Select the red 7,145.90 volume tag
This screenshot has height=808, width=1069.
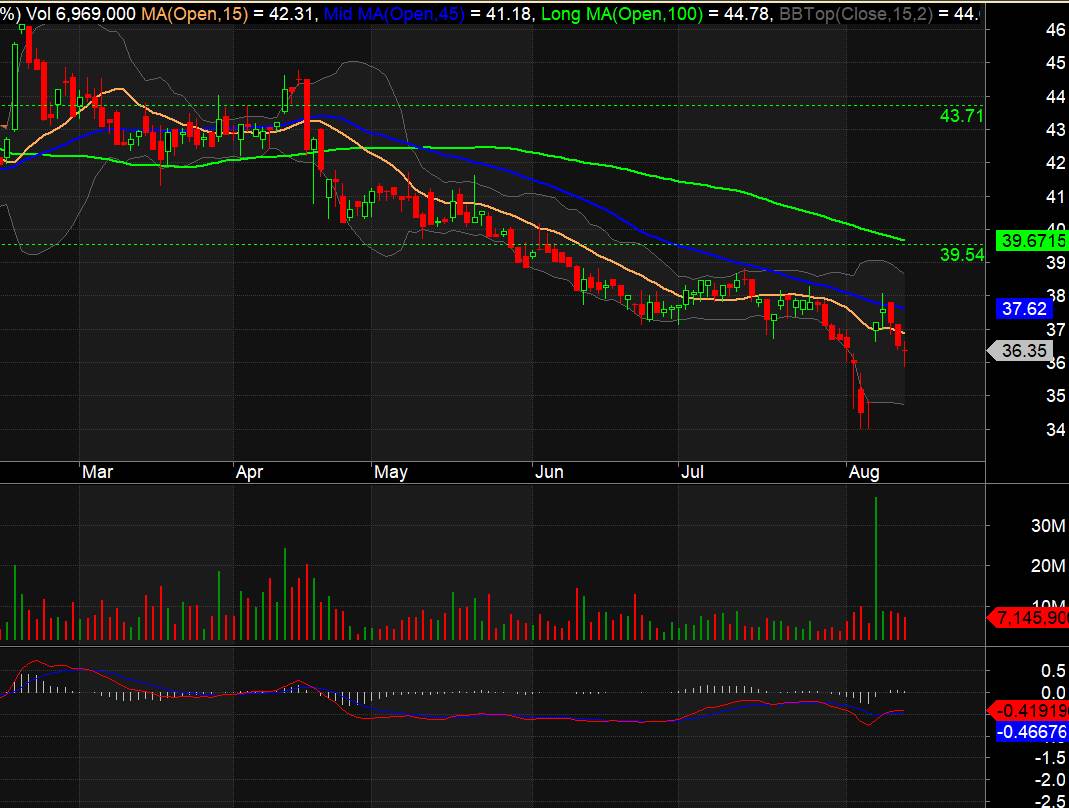coord(1028,619)
